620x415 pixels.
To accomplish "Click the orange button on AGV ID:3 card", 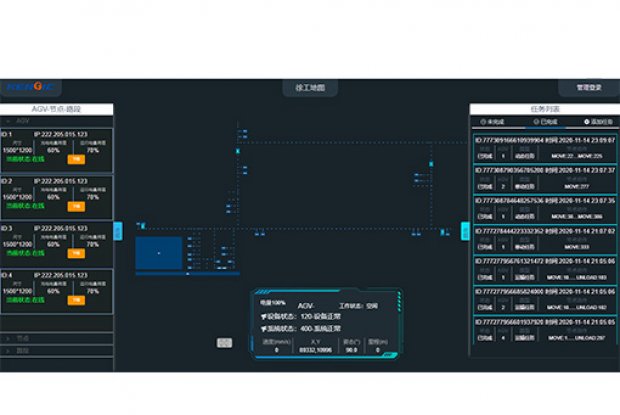I will click(x=75, y=253).
